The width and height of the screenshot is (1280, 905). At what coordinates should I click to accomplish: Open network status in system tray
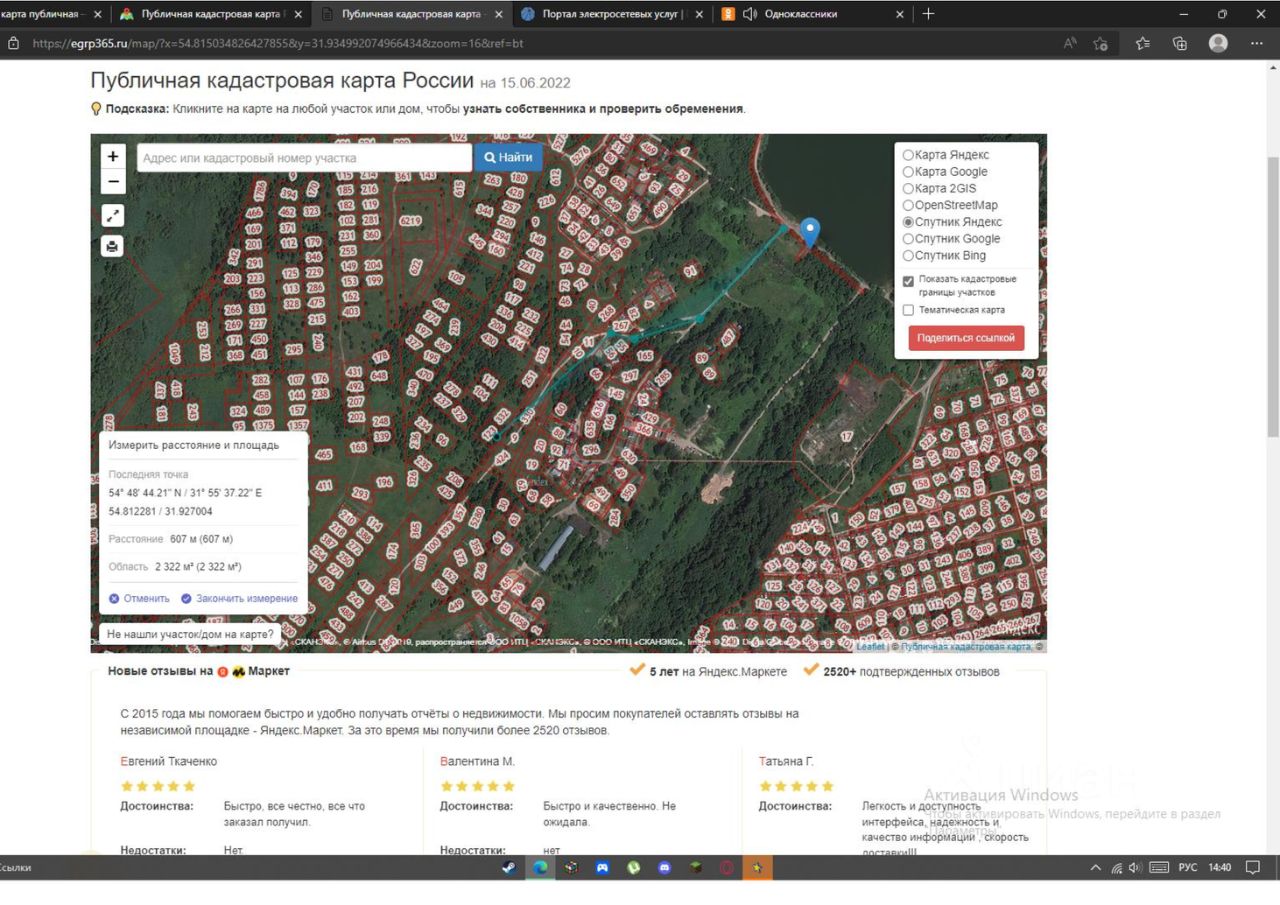[x=1116, y=868]
